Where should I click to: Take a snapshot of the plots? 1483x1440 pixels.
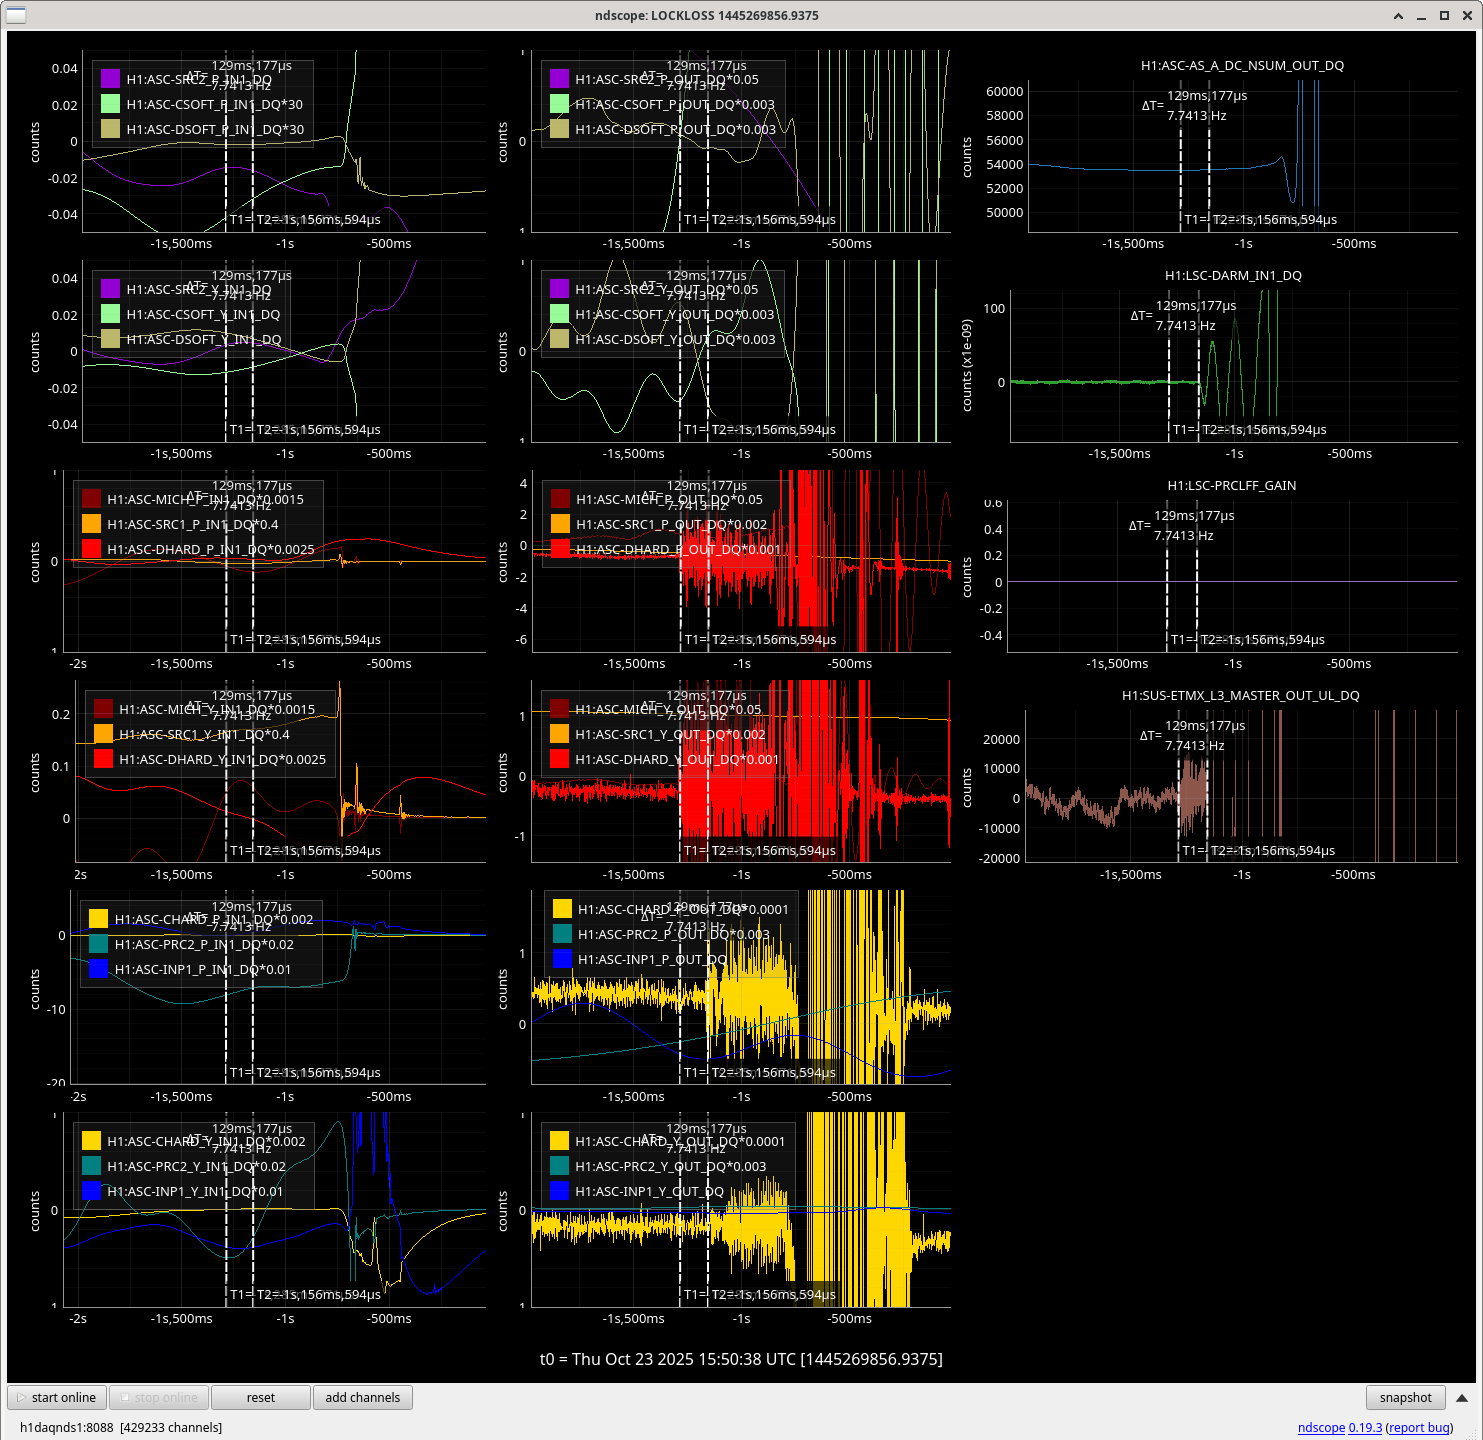(x=1405, y=1397)
